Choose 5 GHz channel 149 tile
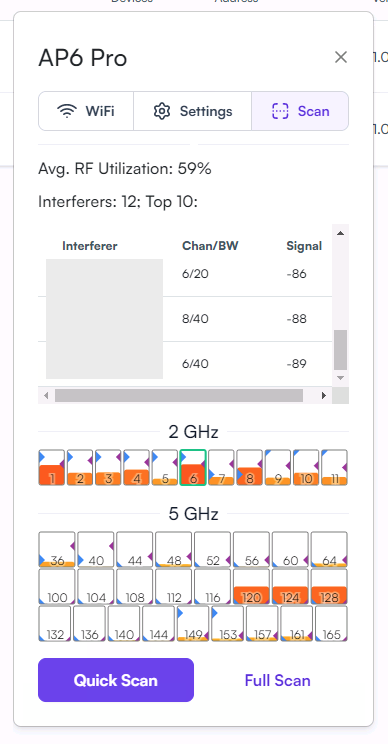 (x=193, y=623)
